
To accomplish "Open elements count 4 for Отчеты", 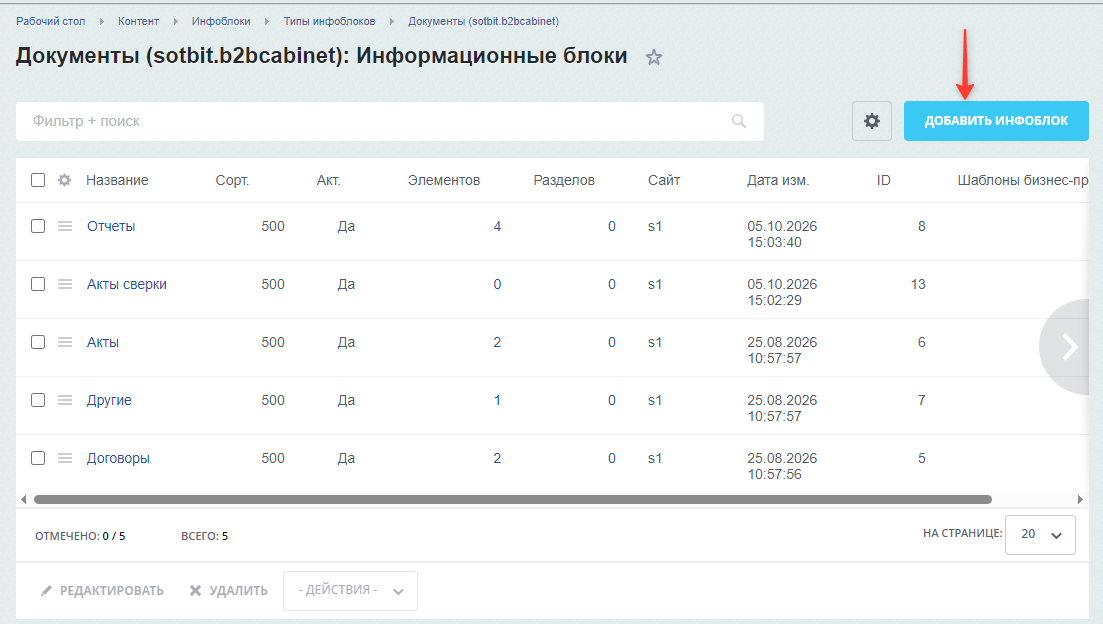I will (497, 227).
